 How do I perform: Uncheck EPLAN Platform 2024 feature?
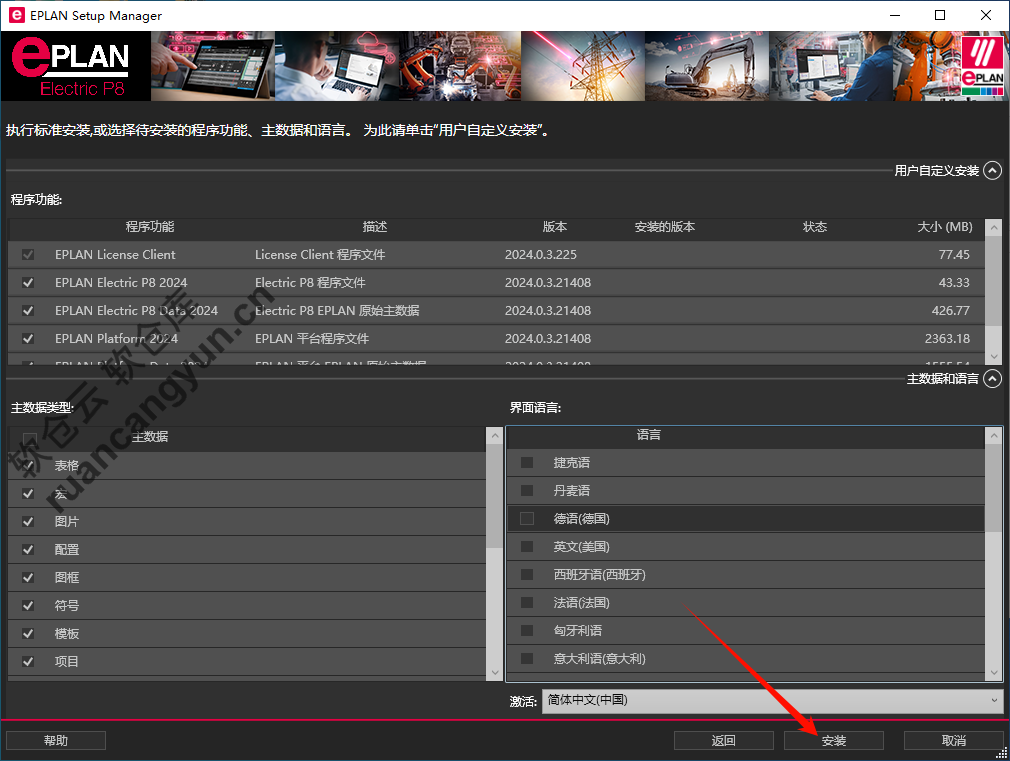[28, 338]
